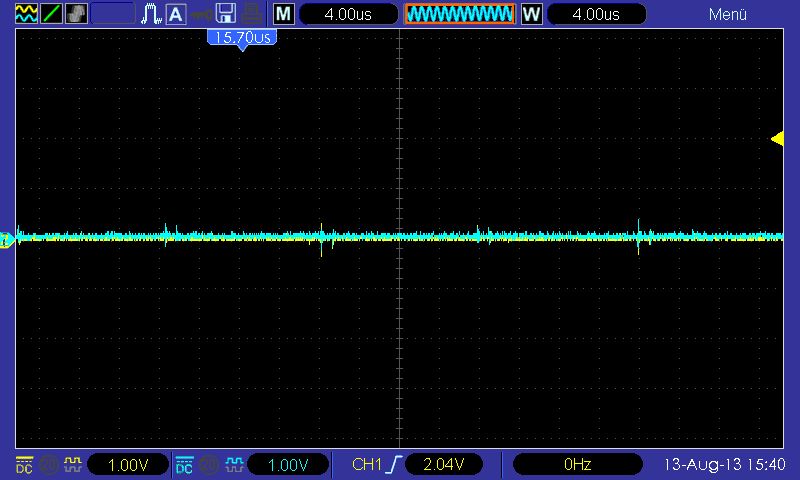This screenshot has height=480, width=800.
Task: Click the yellow trigger level arrow on right
Action: [x=777, y=139]
